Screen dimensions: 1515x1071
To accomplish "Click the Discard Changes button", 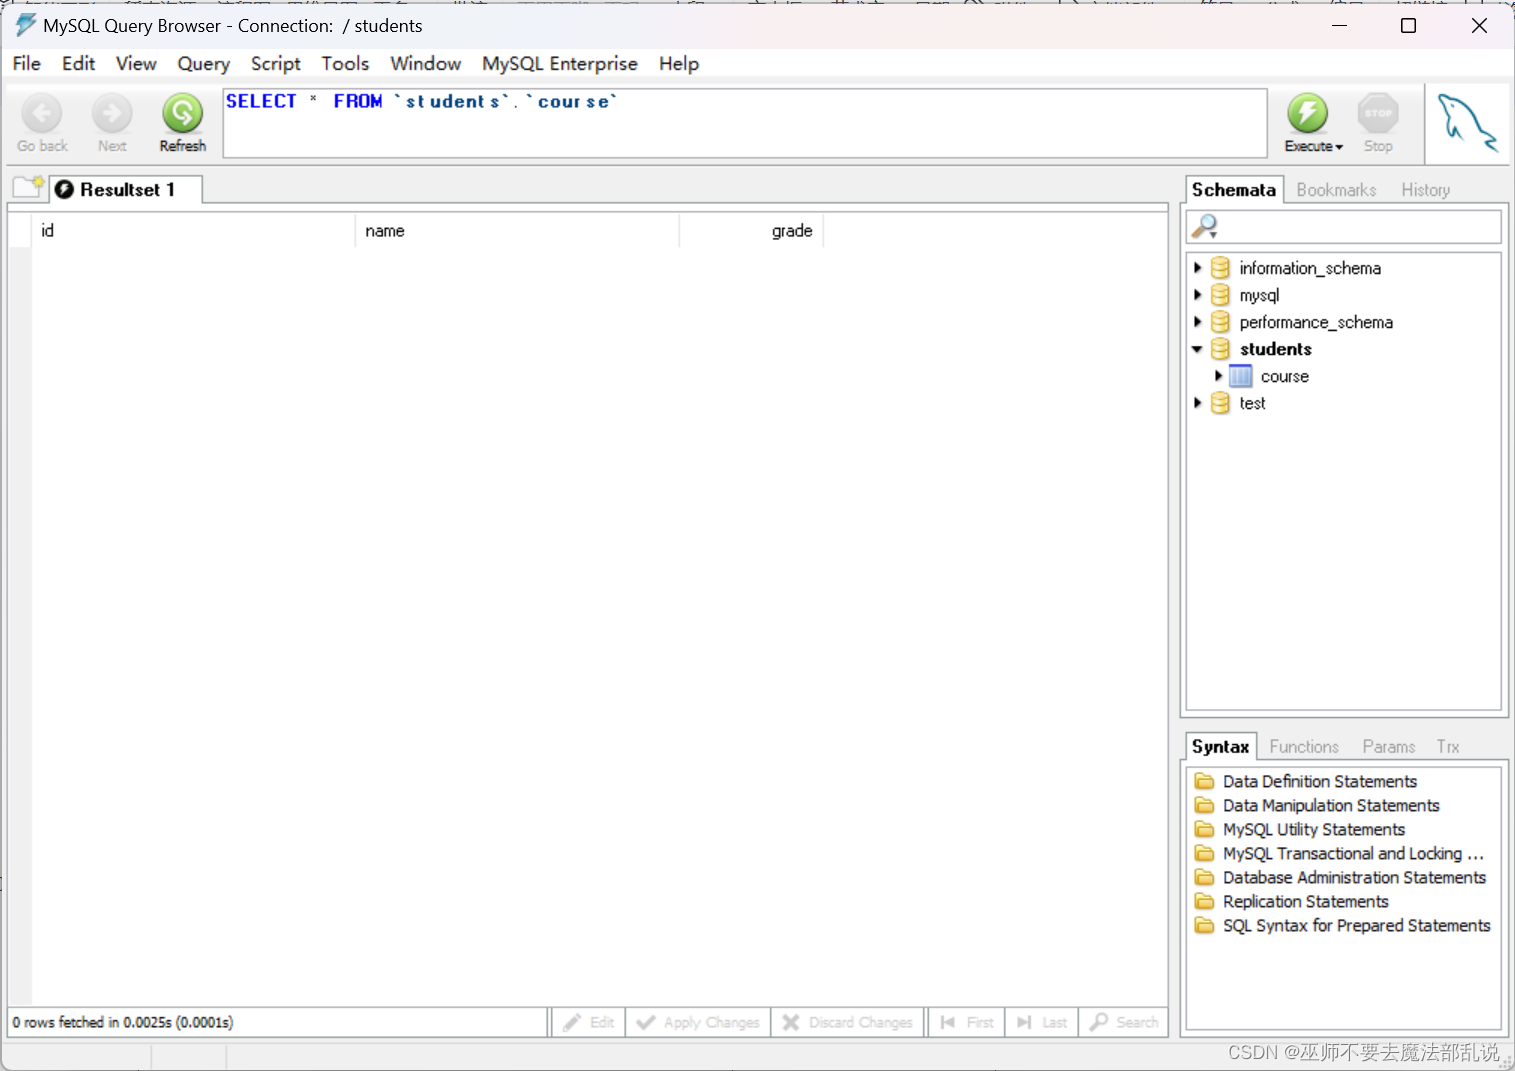I will pyautogui.click(x=848, y=1021).
